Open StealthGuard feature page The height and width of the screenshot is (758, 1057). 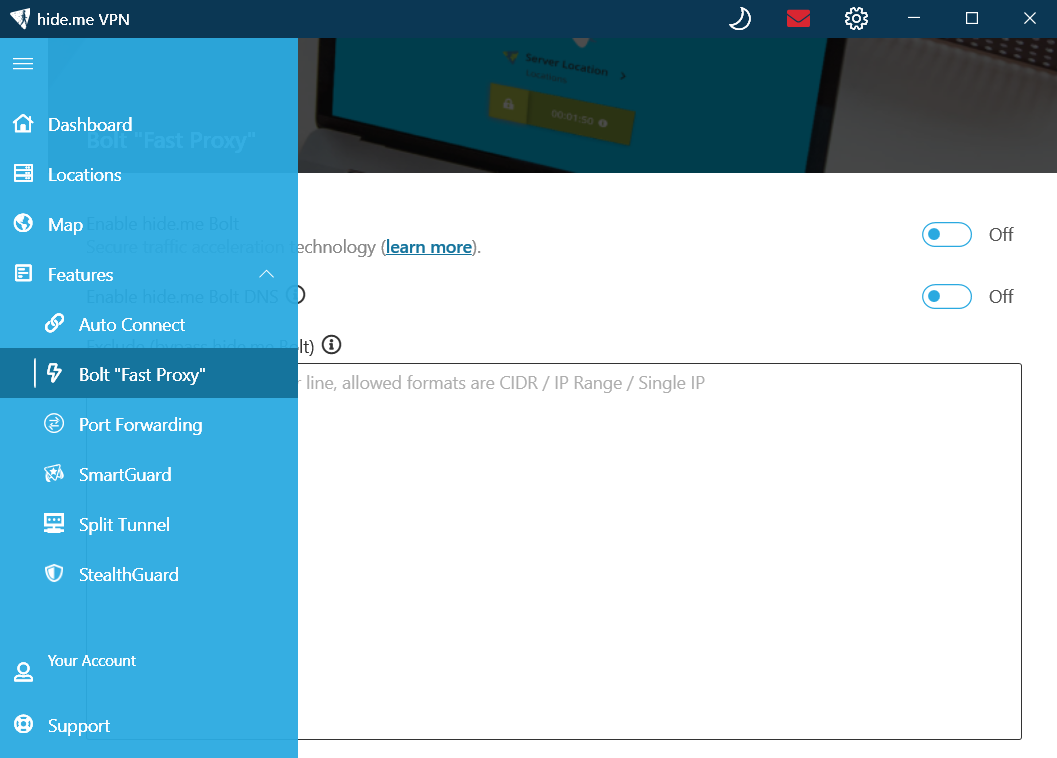(149, 574)
